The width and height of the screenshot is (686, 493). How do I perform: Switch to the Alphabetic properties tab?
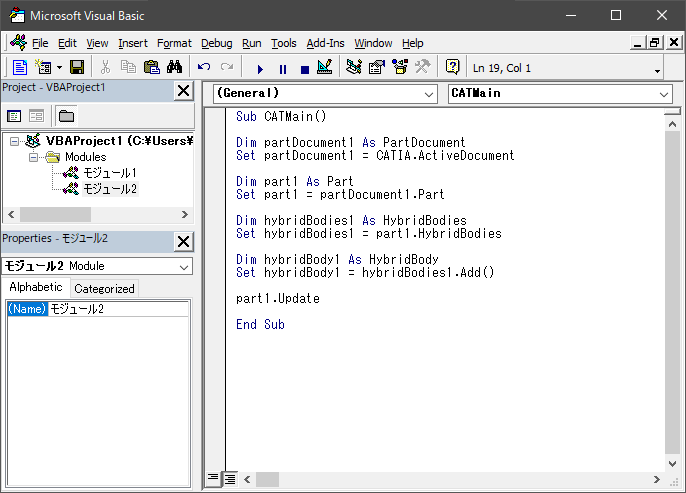36,287
